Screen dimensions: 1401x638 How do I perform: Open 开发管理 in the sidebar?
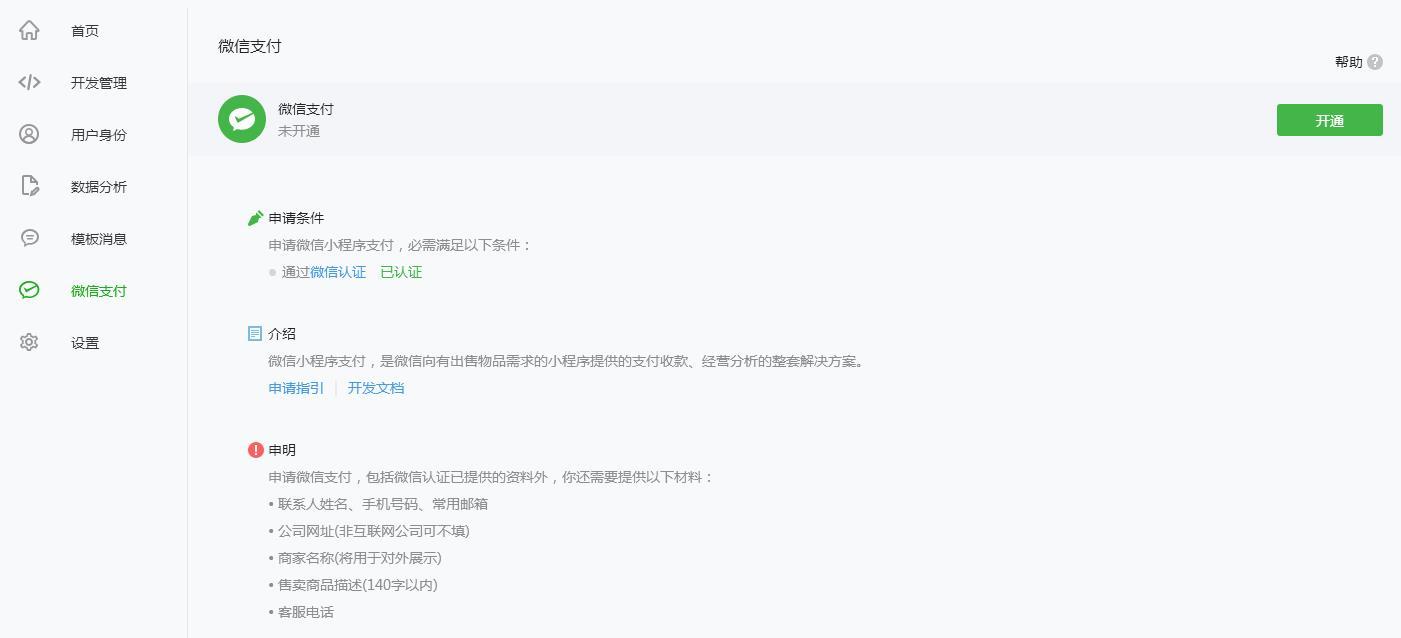point(99,83)
